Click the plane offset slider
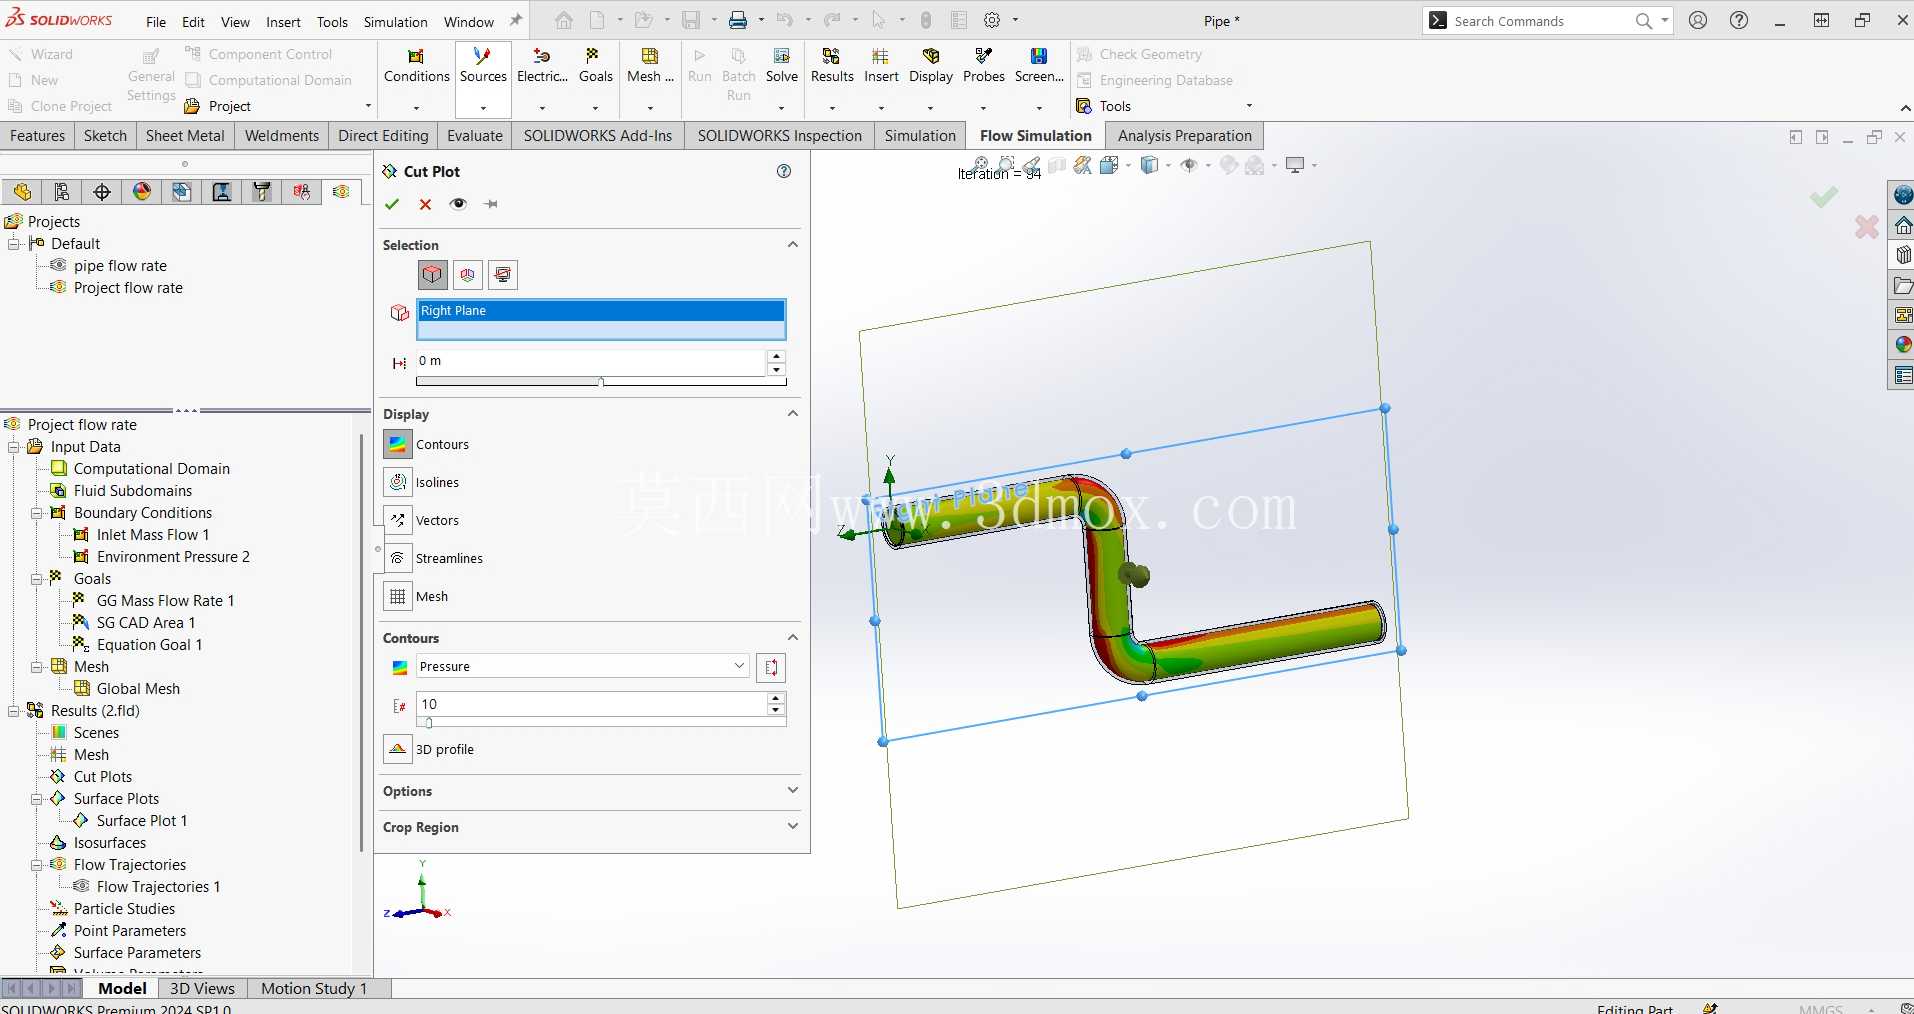The height and width of the screenshot is (1014, 1914). pos(601,381)
